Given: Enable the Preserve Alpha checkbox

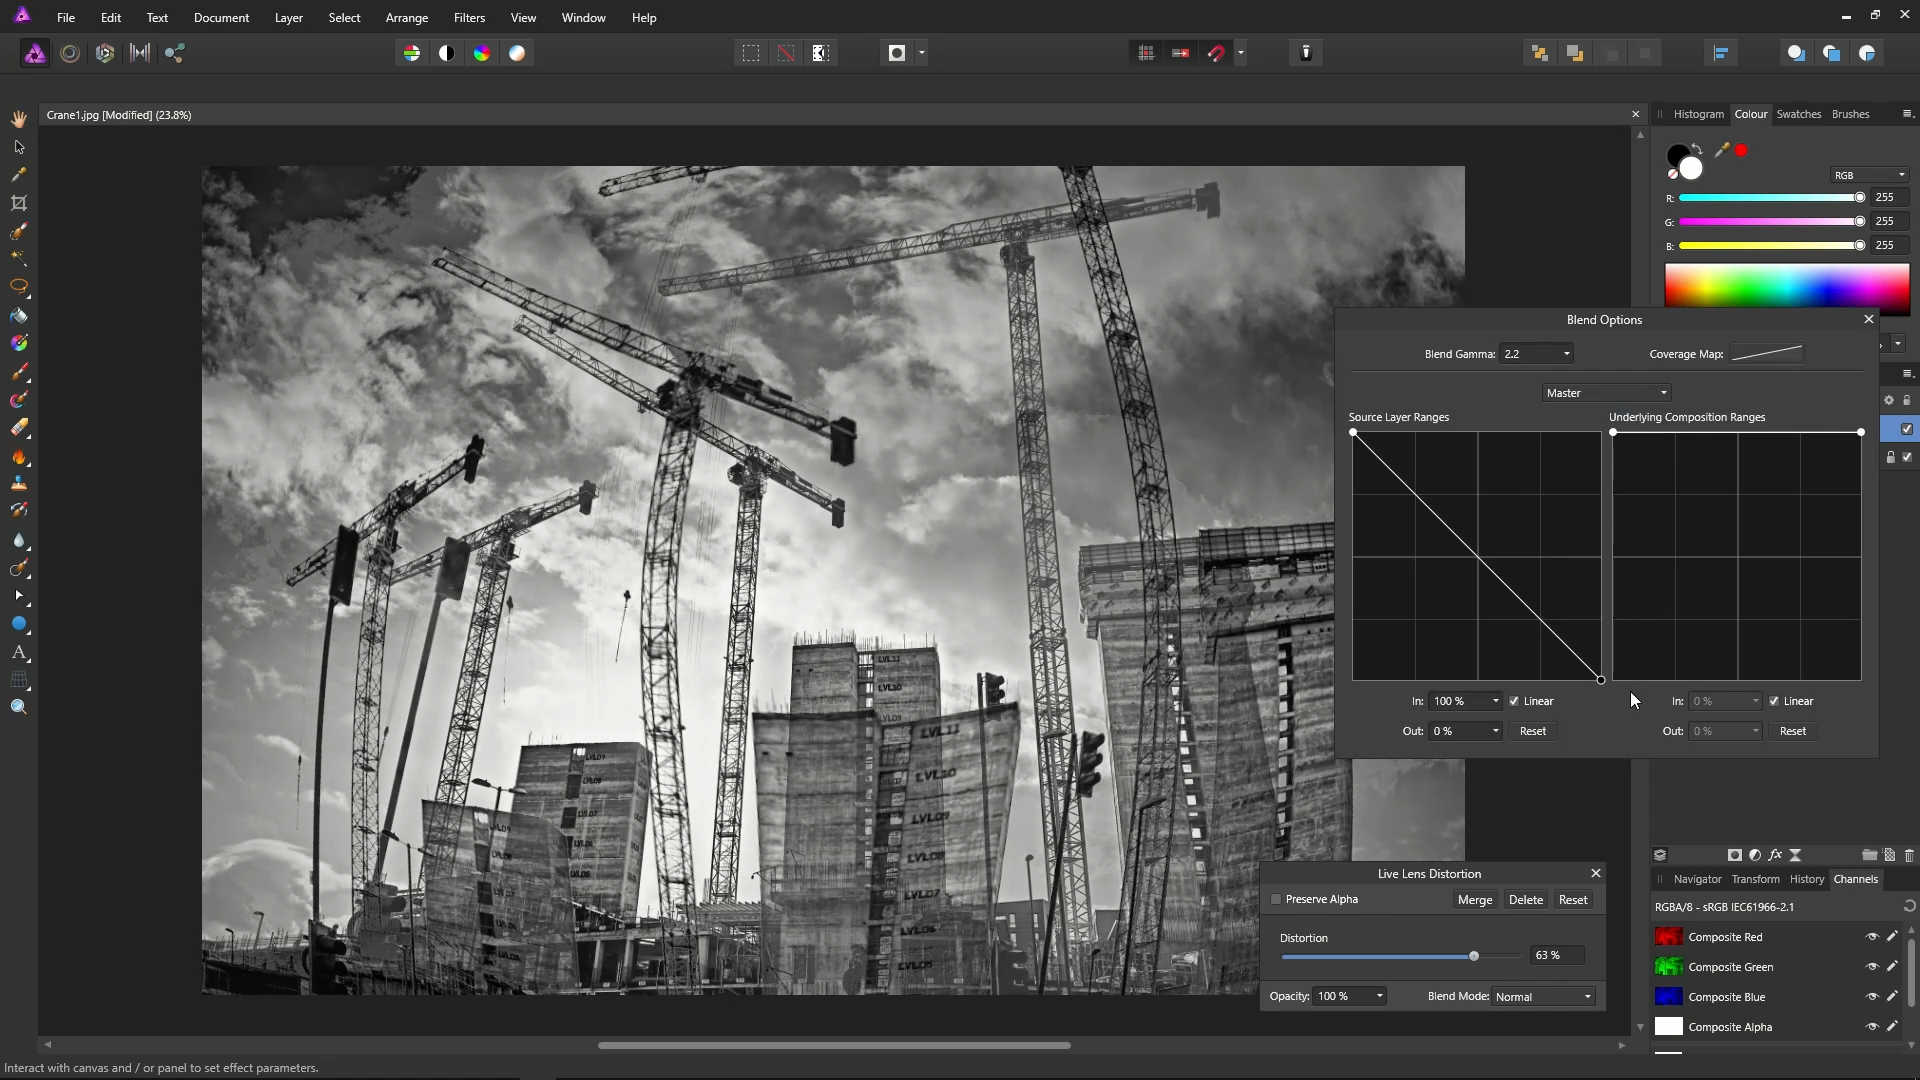Looking at the screenshot, I should 1276,899.
